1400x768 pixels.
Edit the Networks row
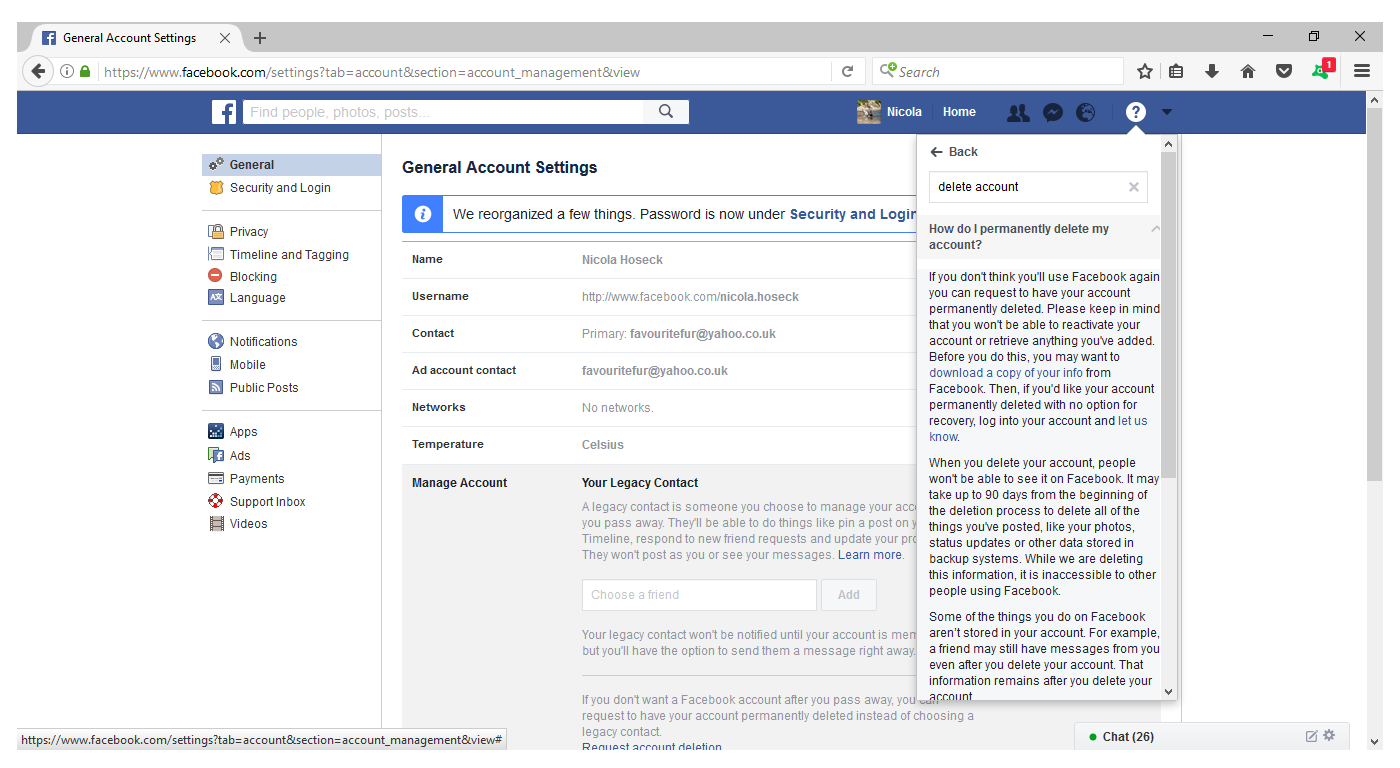[660, 408]
